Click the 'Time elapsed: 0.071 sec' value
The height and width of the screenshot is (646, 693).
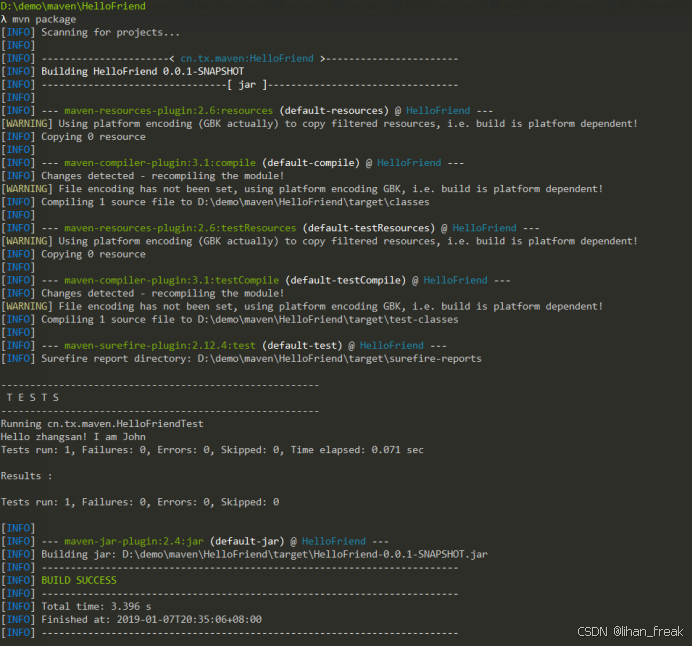357,450
